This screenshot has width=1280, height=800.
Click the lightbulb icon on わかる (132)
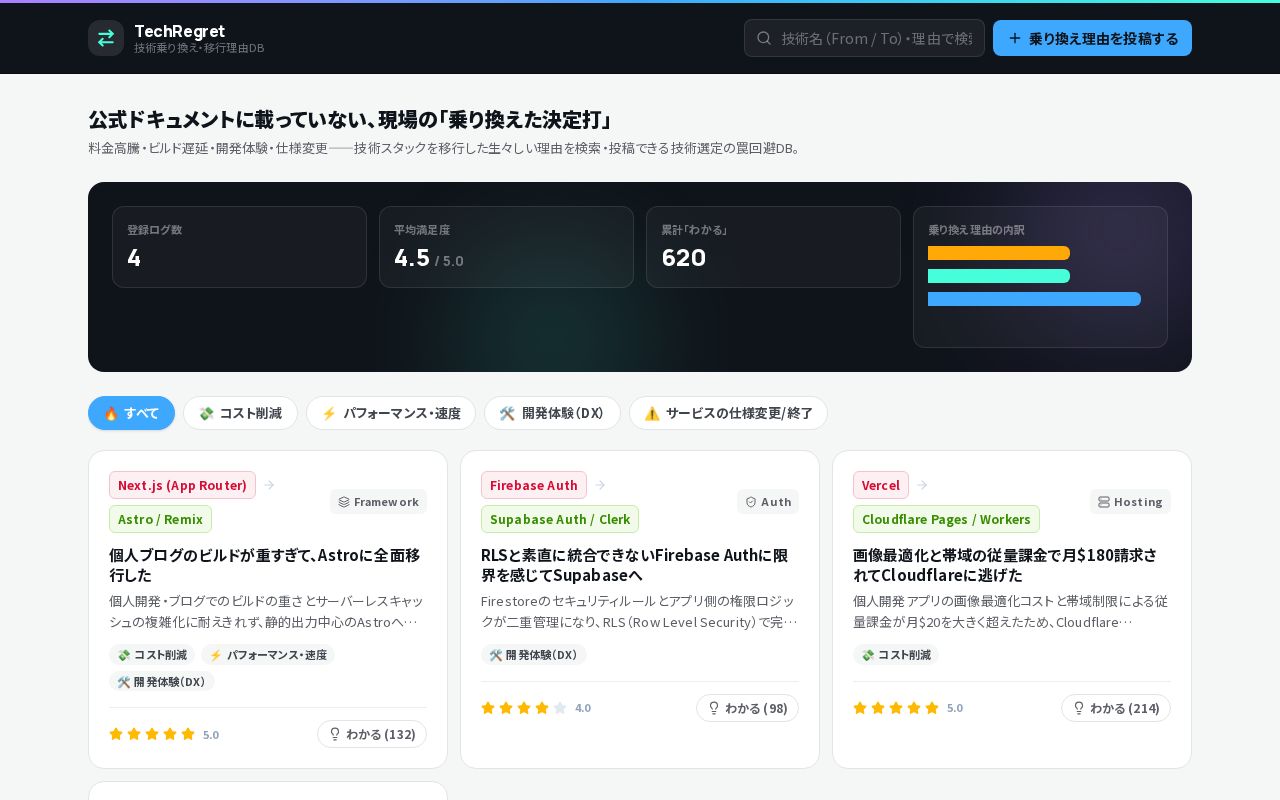pyautogui.click(x=335, y=734)
